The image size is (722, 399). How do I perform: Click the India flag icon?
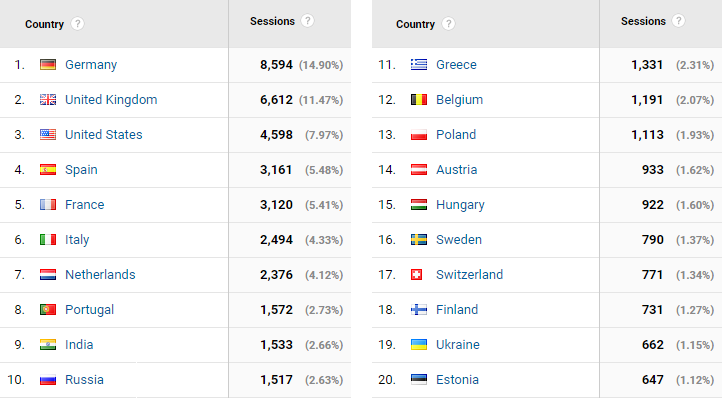pyautogui.click(x=48, y=345)
